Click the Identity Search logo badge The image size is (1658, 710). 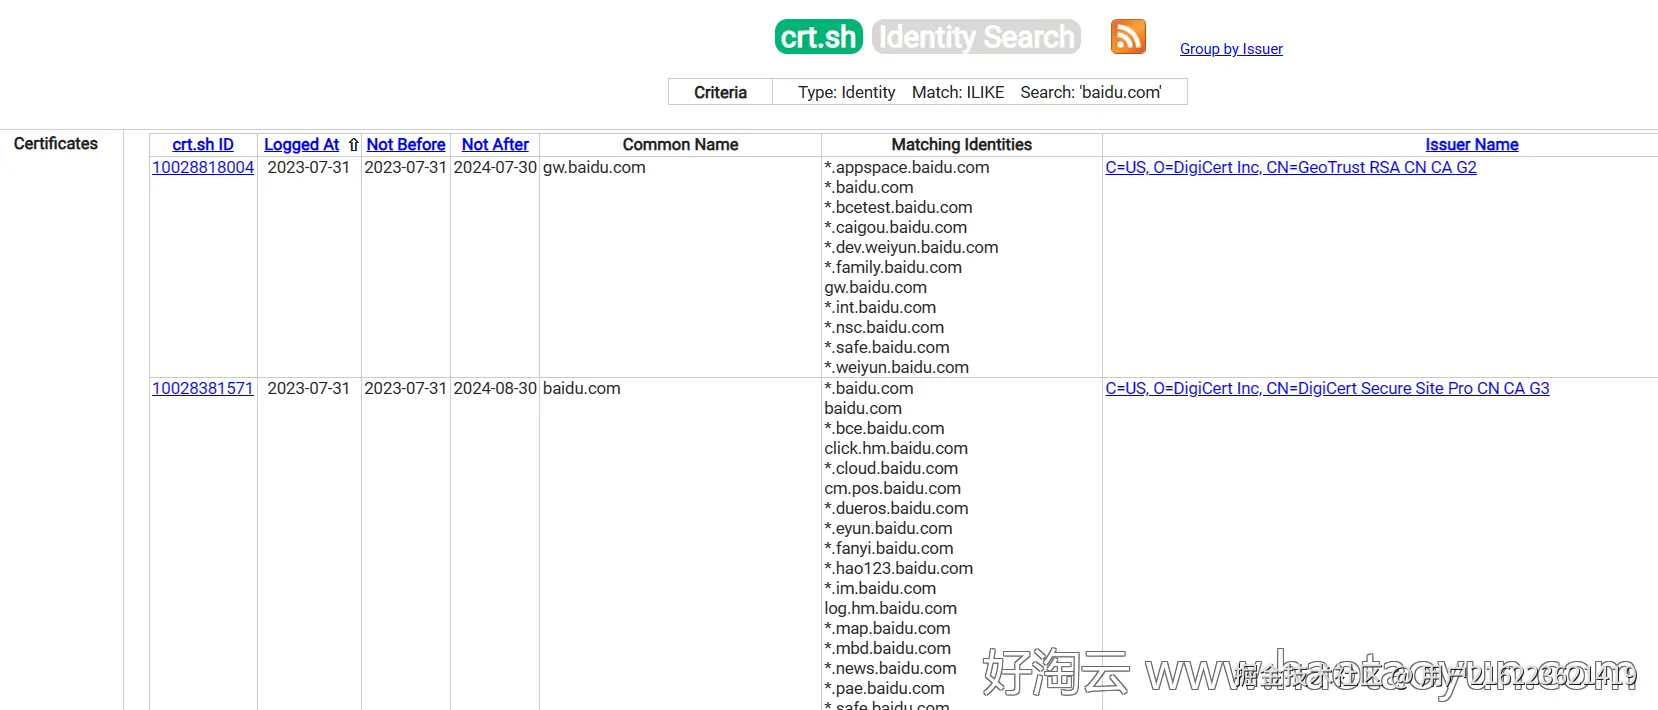coord(976,37)
